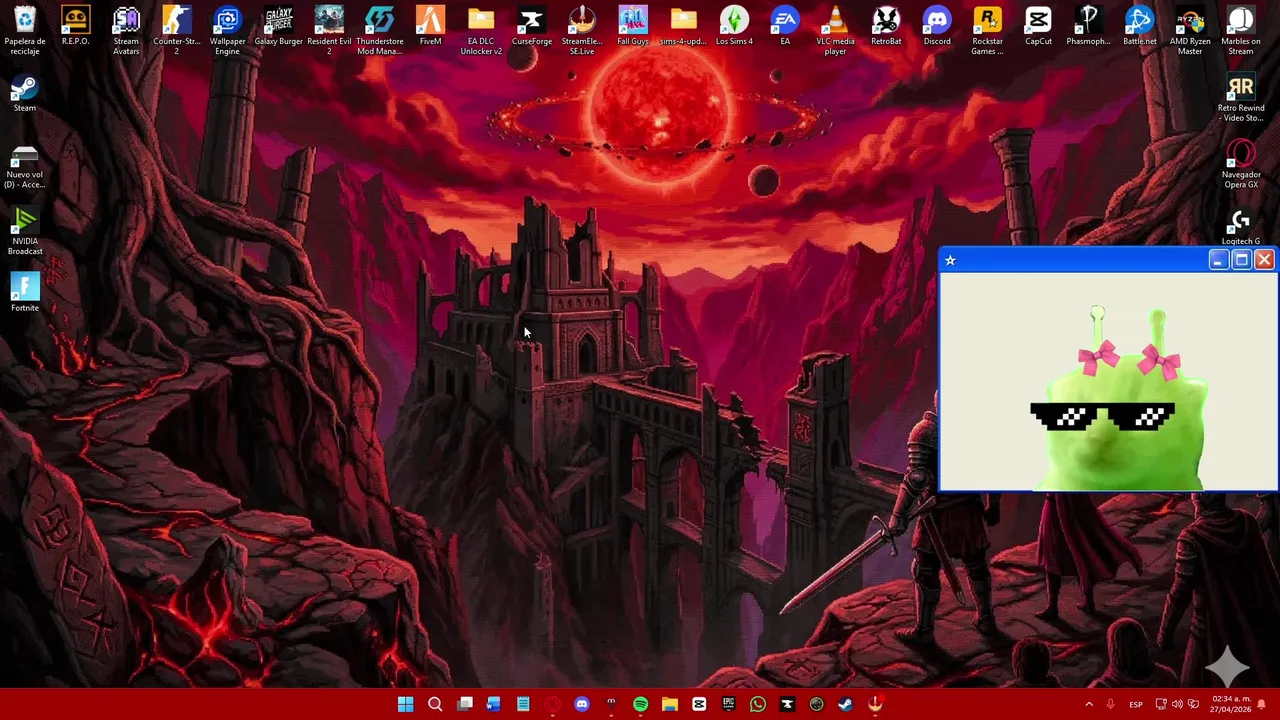Open the sims-4-upd... folder icon

[x=683, y=25]
